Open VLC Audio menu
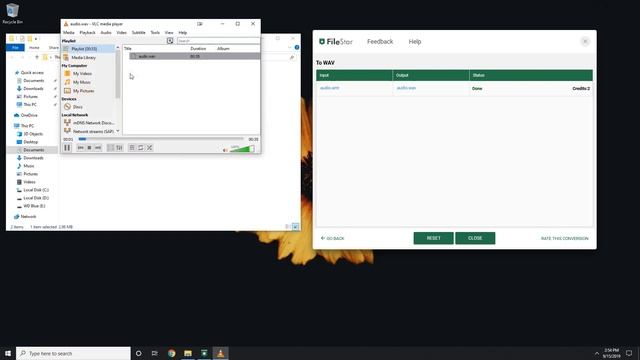This screenshot has height=360, width=640. coord(106,33)
